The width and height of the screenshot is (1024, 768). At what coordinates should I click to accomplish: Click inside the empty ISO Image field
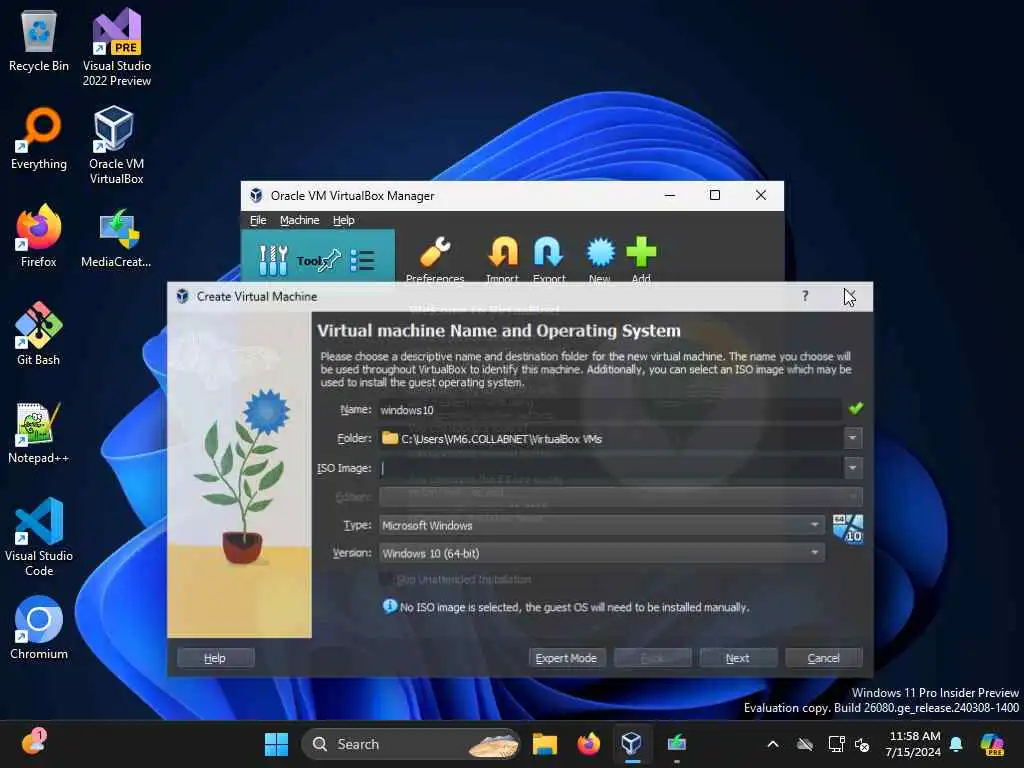tap(611, 468)
